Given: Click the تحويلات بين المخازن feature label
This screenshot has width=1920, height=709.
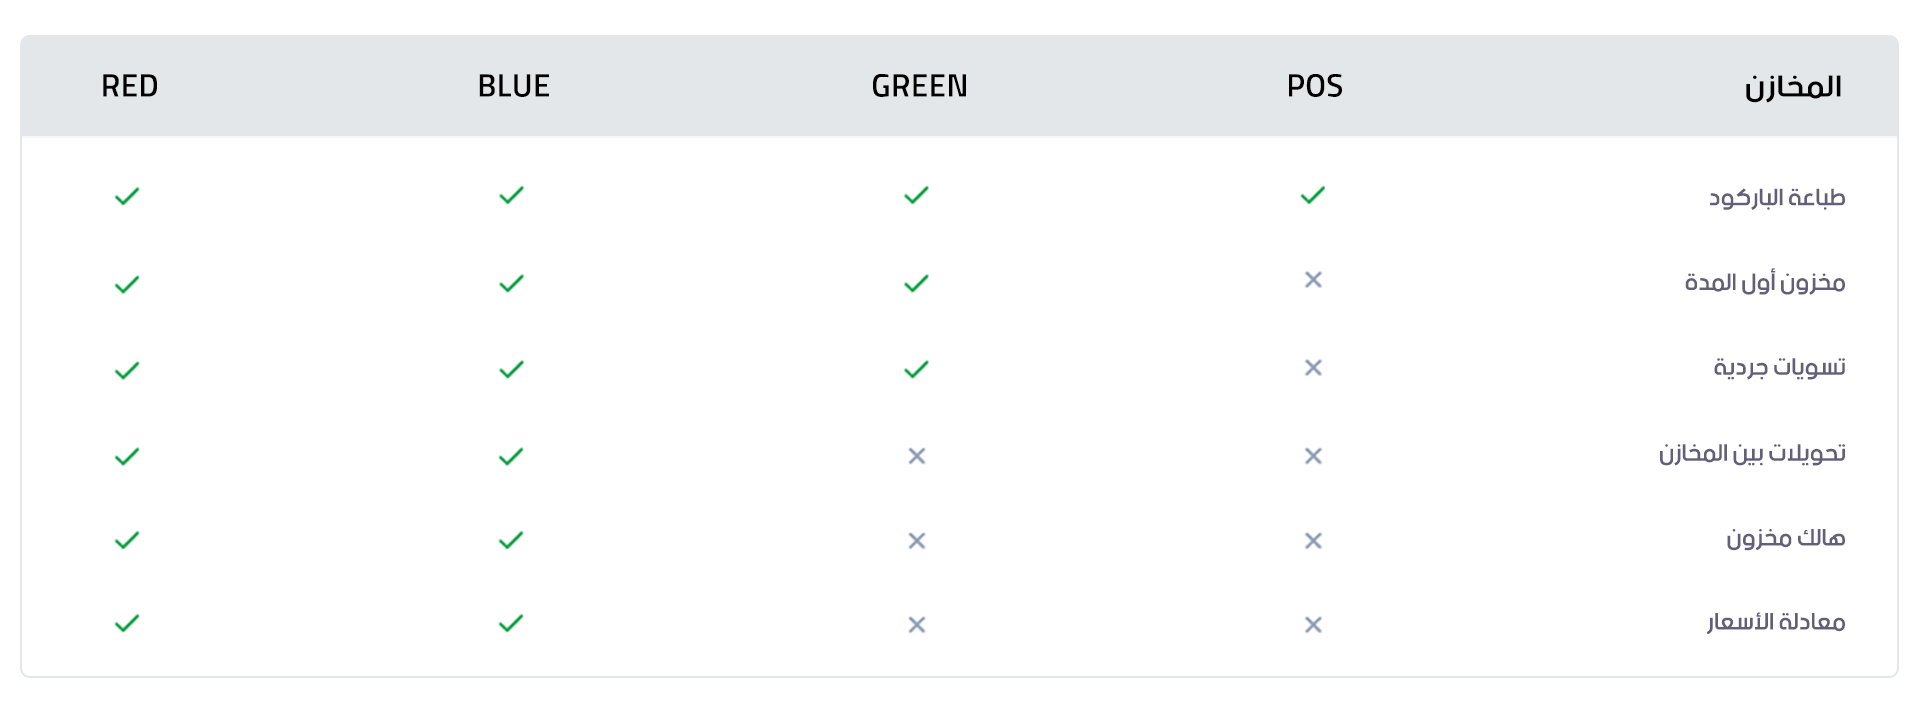Looking at the screenshot, I should (x=1752, y=454).
